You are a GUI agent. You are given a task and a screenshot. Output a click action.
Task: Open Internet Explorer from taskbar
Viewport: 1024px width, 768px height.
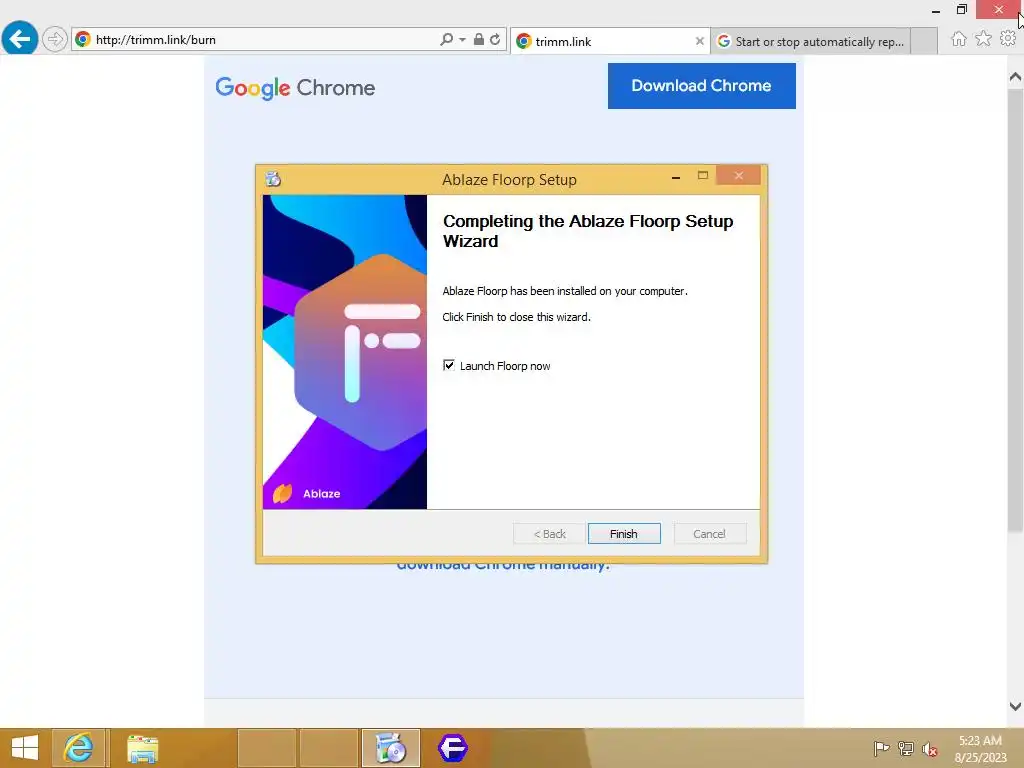[78, 748]
